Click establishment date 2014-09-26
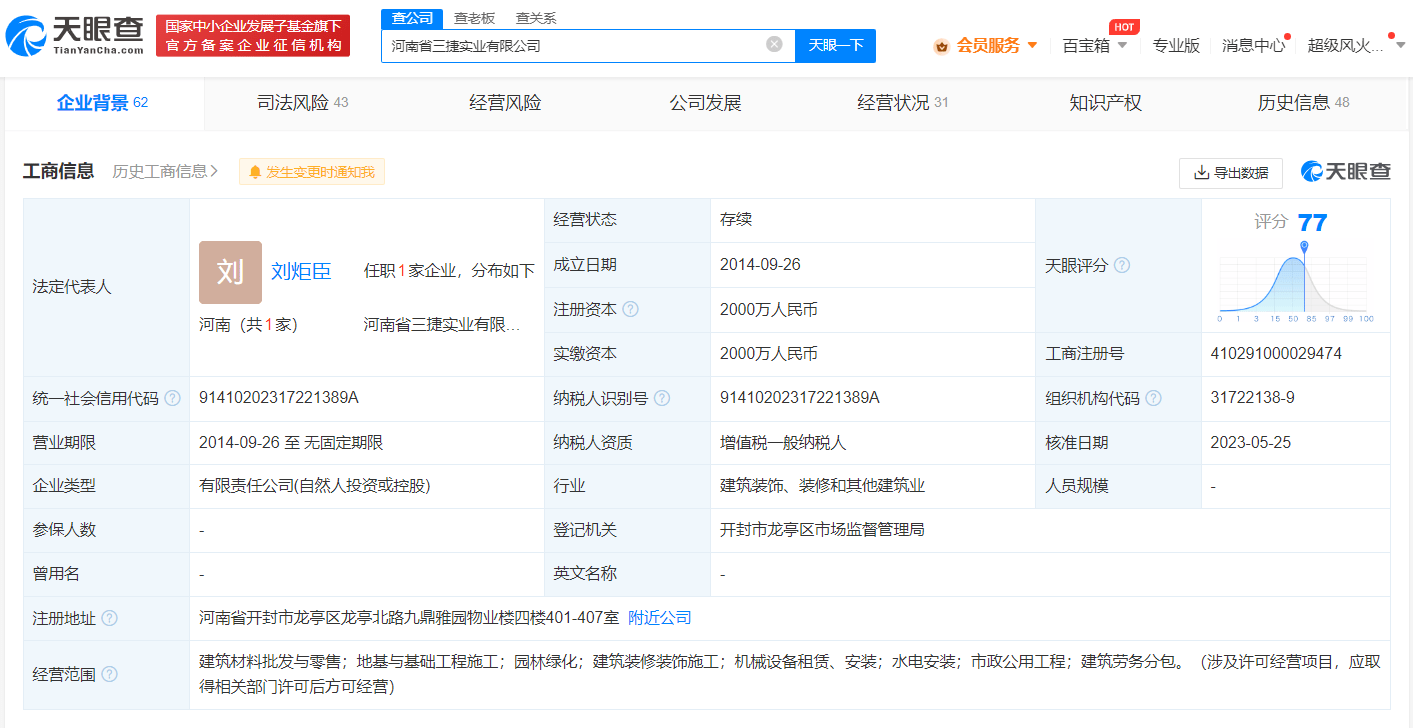Image resolution: width=1413 pixels, height=728 pixels. pos(760,265)
